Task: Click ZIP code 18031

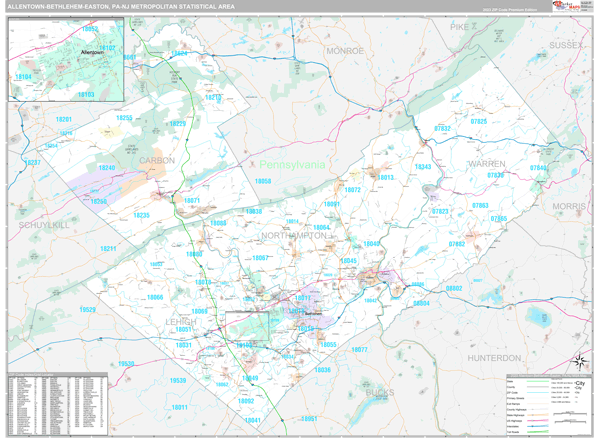Action: tap(183, 345)
